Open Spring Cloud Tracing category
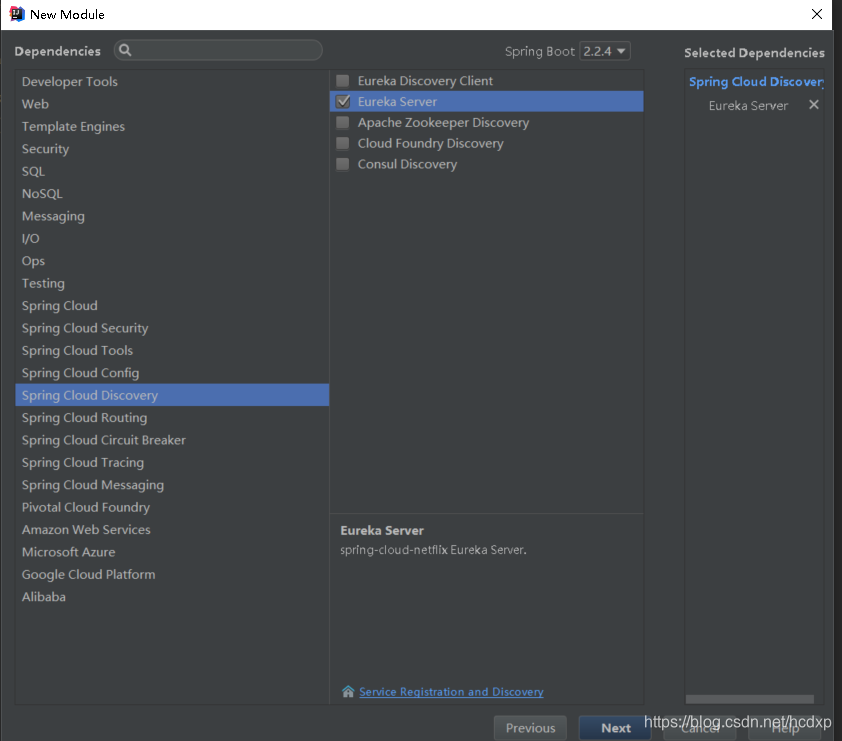Viewport: 842px width, 741px height. point(172,463)
